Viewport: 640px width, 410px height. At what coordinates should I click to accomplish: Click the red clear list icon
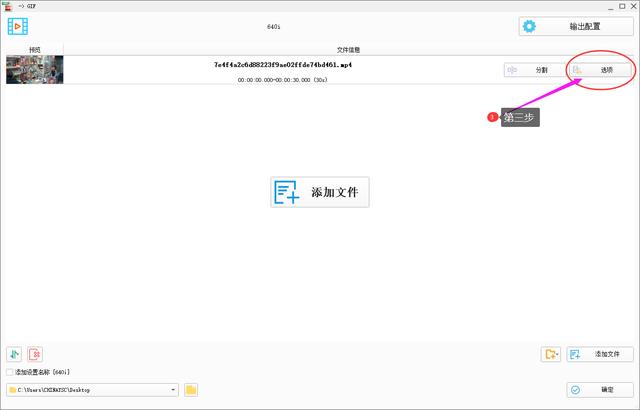[x=35, y=354]
